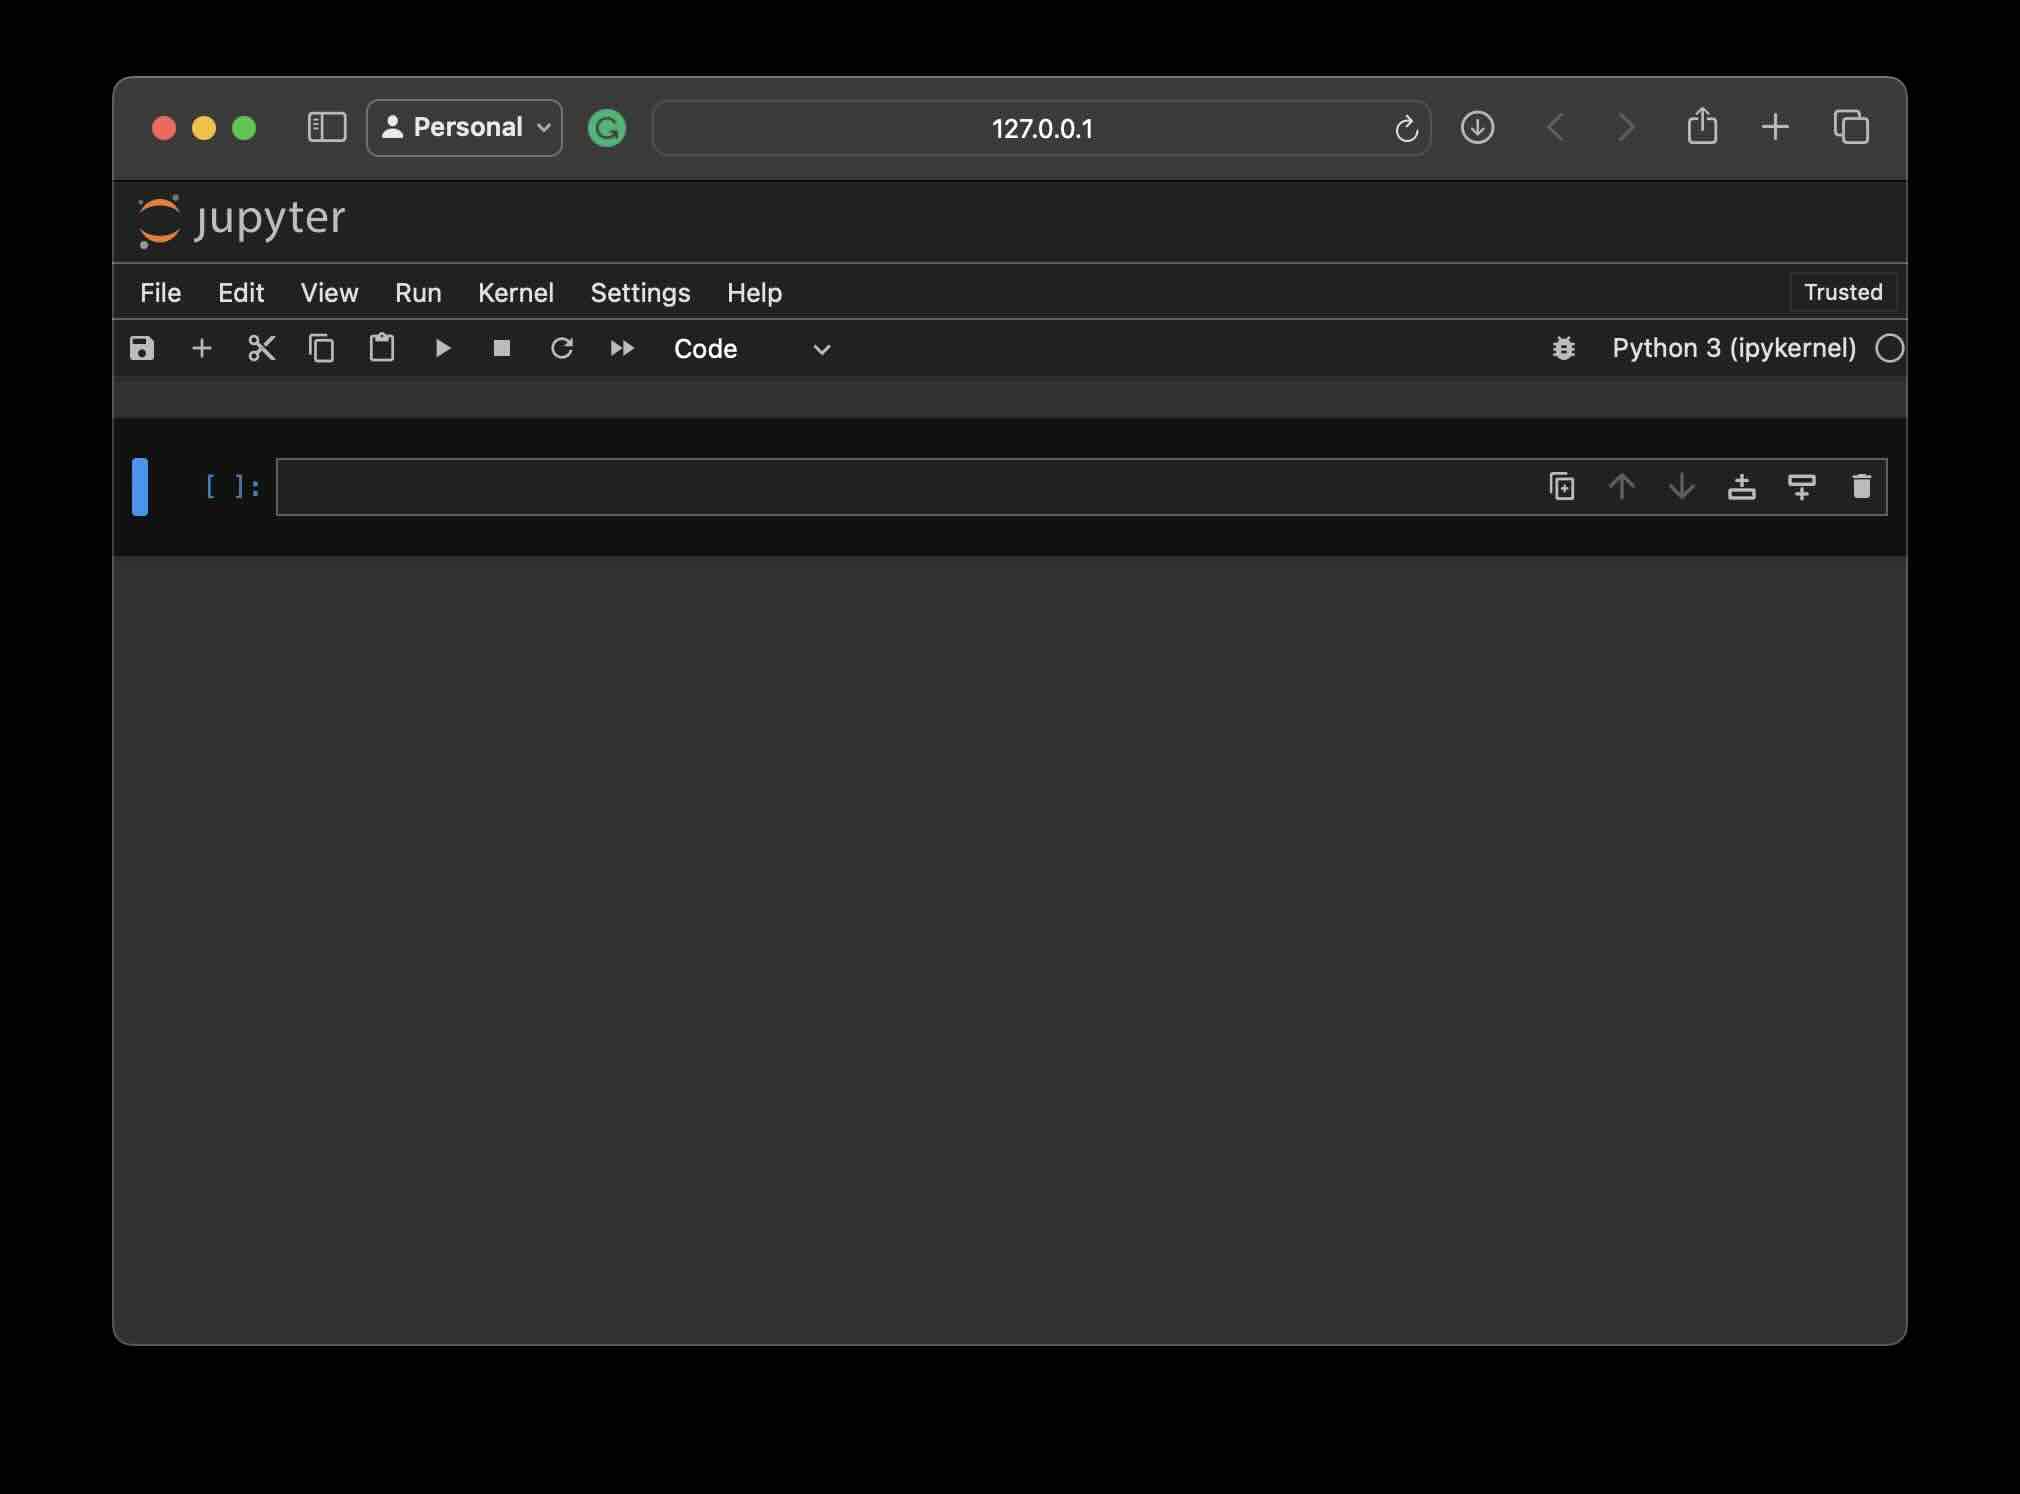Enable the debugger with the bug icon
2020x1494 pixels.
click(1564, 348)
